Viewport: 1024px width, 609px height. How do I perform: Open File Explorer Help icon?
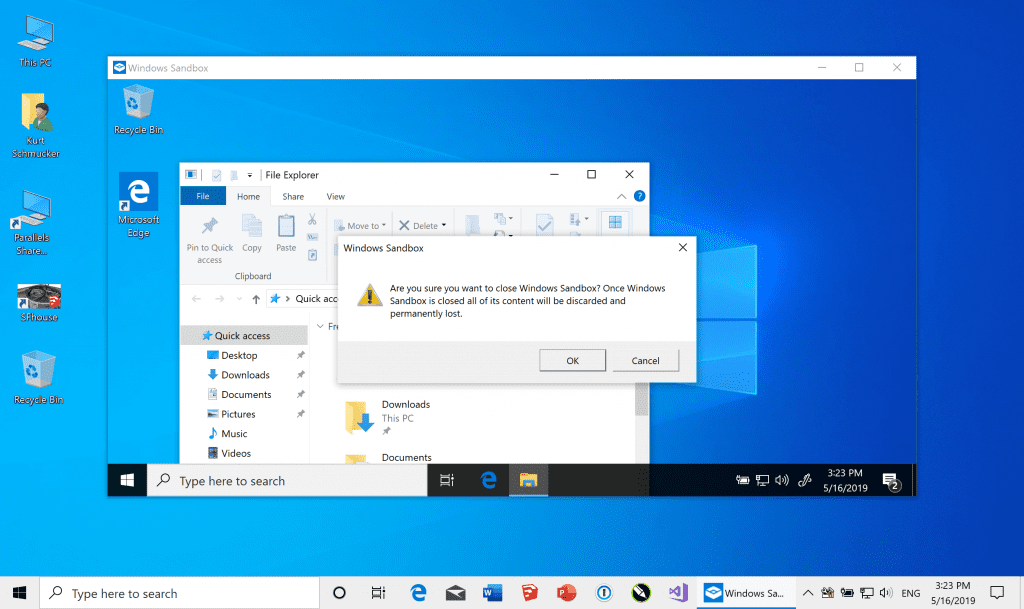click(x=639, y=196)
